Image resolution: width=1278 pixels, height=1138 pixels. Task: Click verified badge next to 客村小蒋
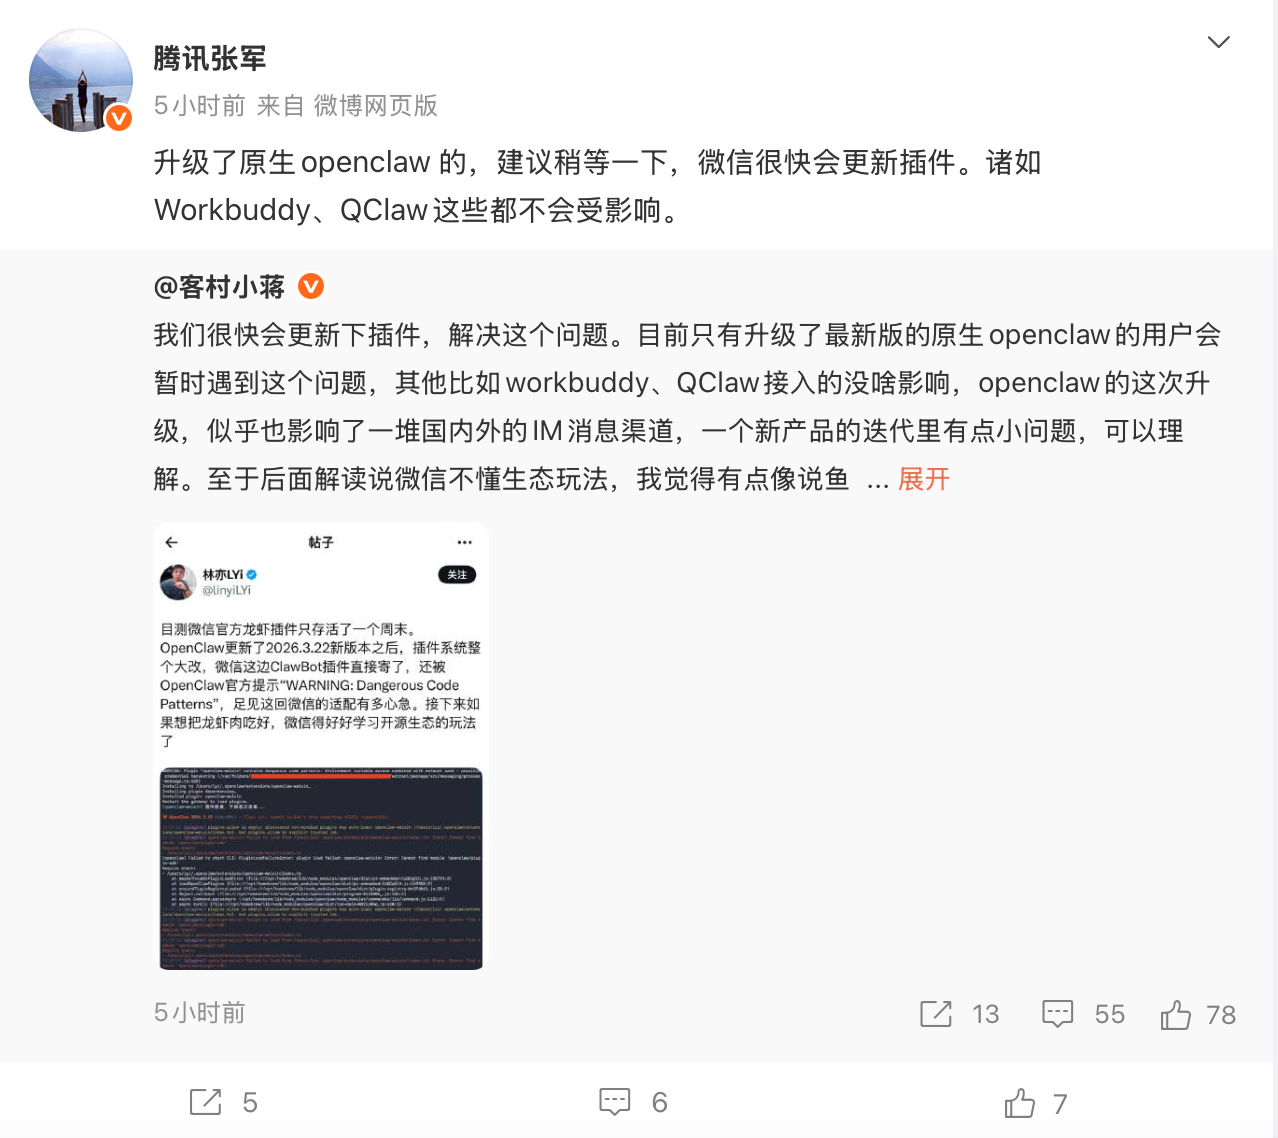coord(312,287)
